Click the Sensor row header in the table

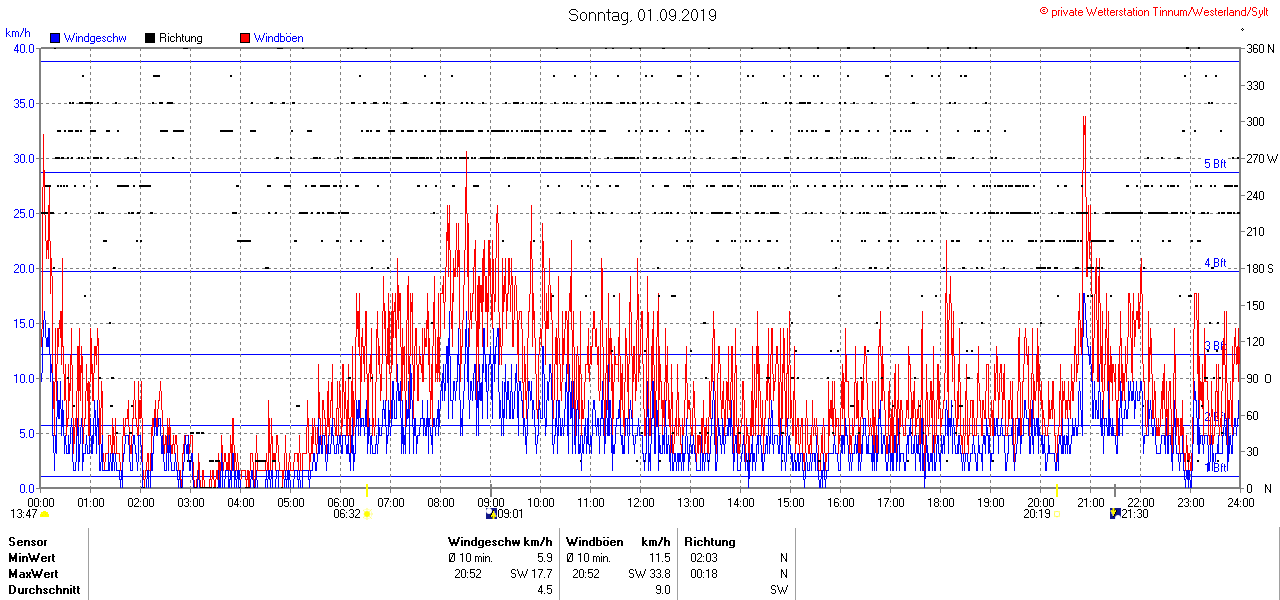(28, 542)
